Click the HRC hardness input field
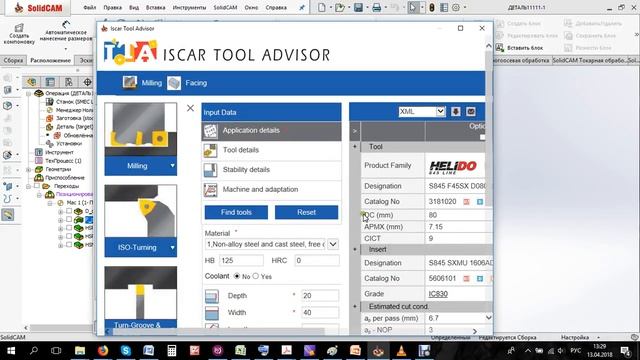The image size is (640, 360). (x=317, y=260)
